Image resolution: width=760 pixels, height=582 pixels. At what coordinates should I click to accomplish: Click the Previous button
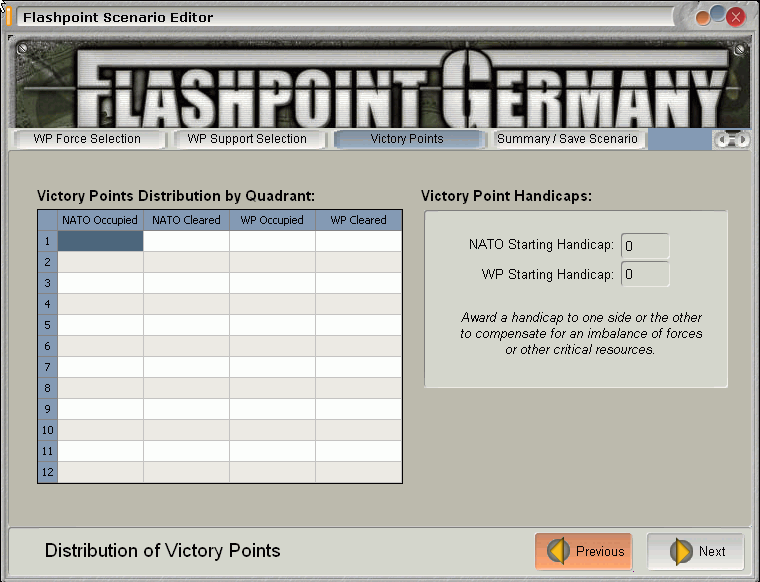pyautogui.click(x=584, y=551)
